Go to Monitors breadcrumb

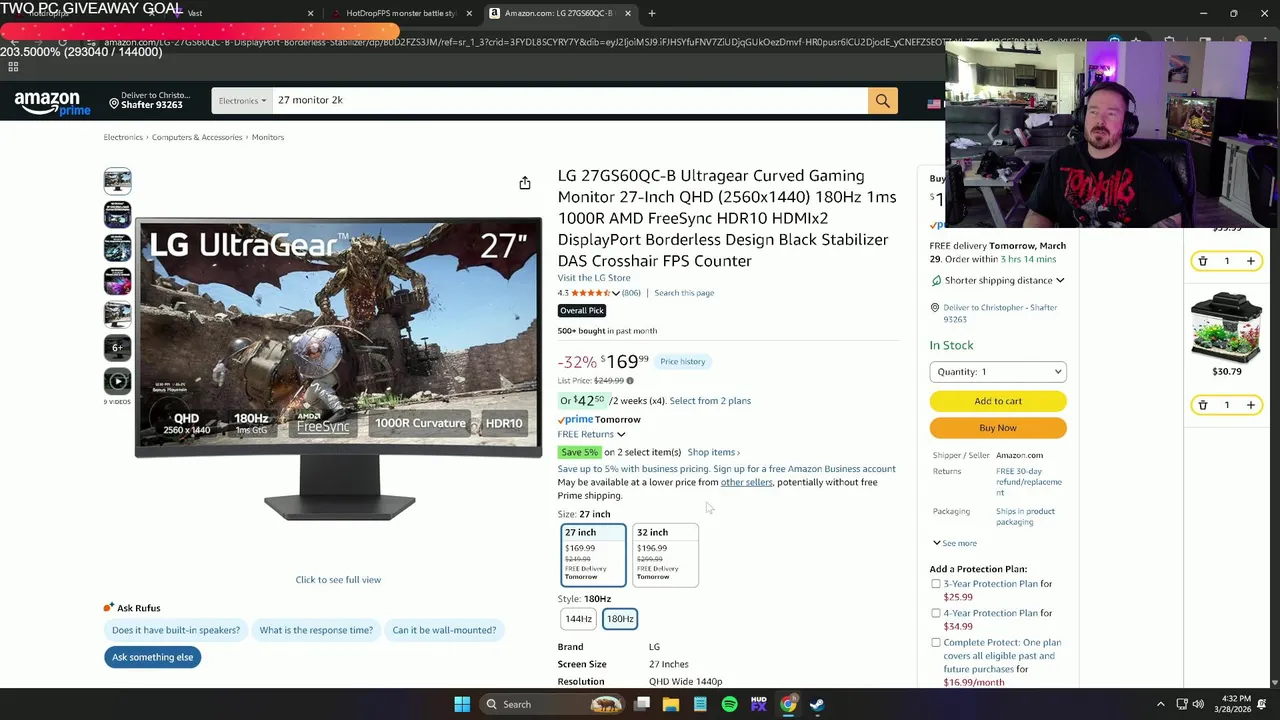(268, 137)
